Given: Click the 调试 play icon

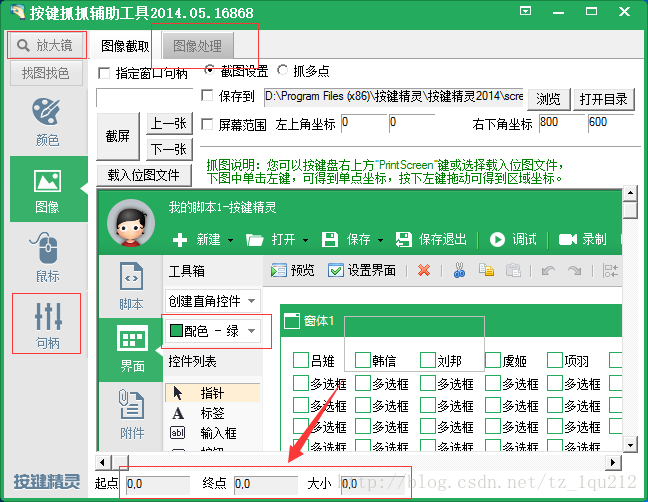Looking at the screenshot, I should 497,239.
